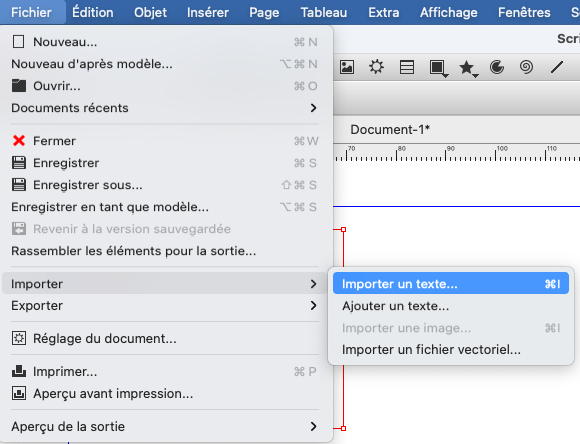
Task: Switch to the Document-1* tab
Action: (x=390, y=130)
